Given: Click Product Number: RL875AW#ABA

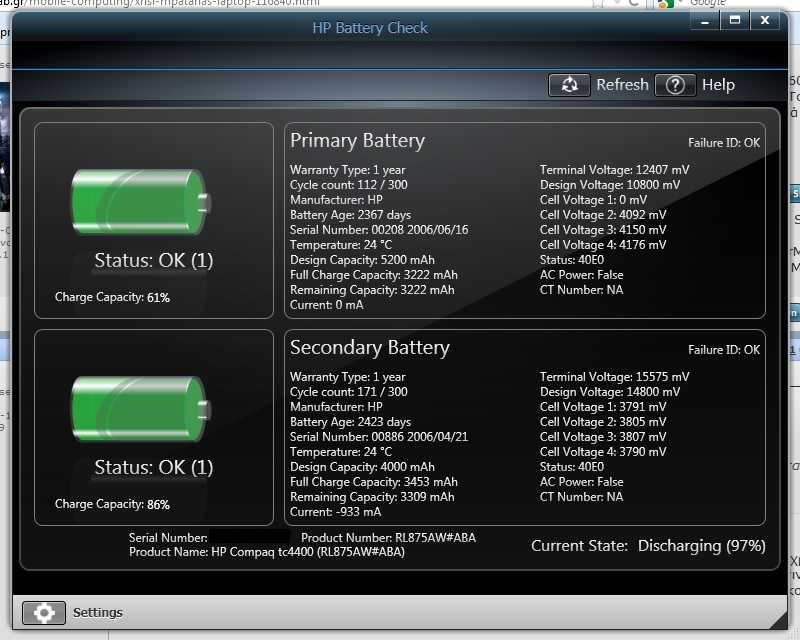Looking at the screenshot, I should coord(388,538).
